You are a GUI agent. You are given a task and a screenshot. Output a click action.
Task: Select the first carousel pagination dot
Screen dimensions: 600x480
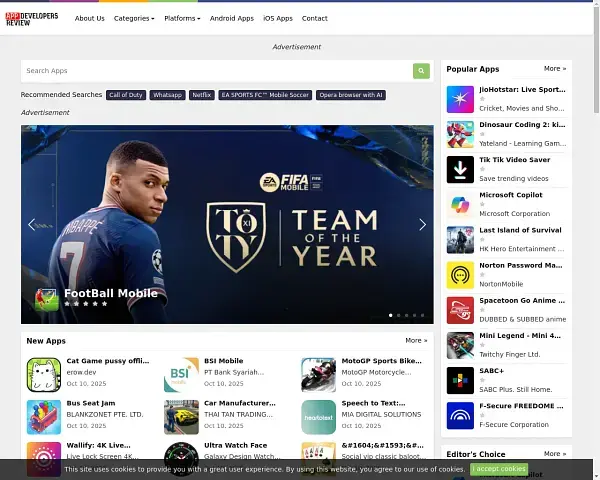pyautogui.click(x=390, y=315)
